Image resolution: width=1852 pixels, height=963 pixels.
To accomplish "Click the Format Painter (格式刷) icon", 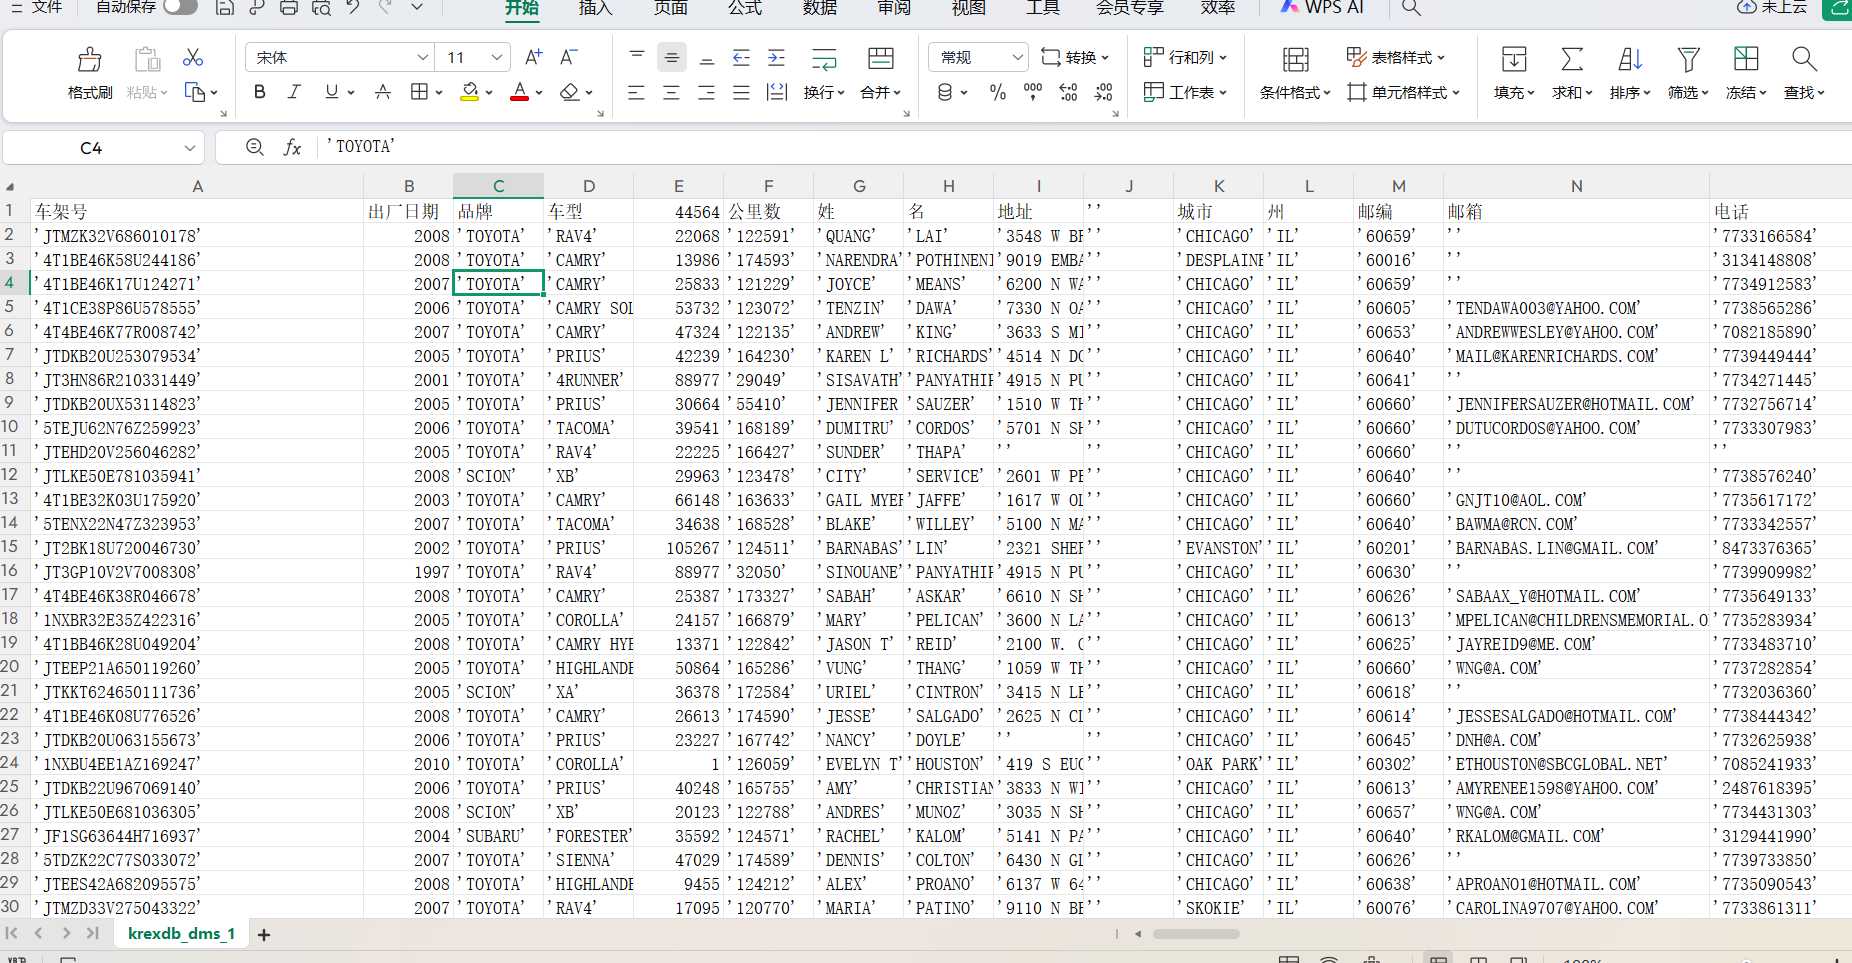I will point(89,60).
